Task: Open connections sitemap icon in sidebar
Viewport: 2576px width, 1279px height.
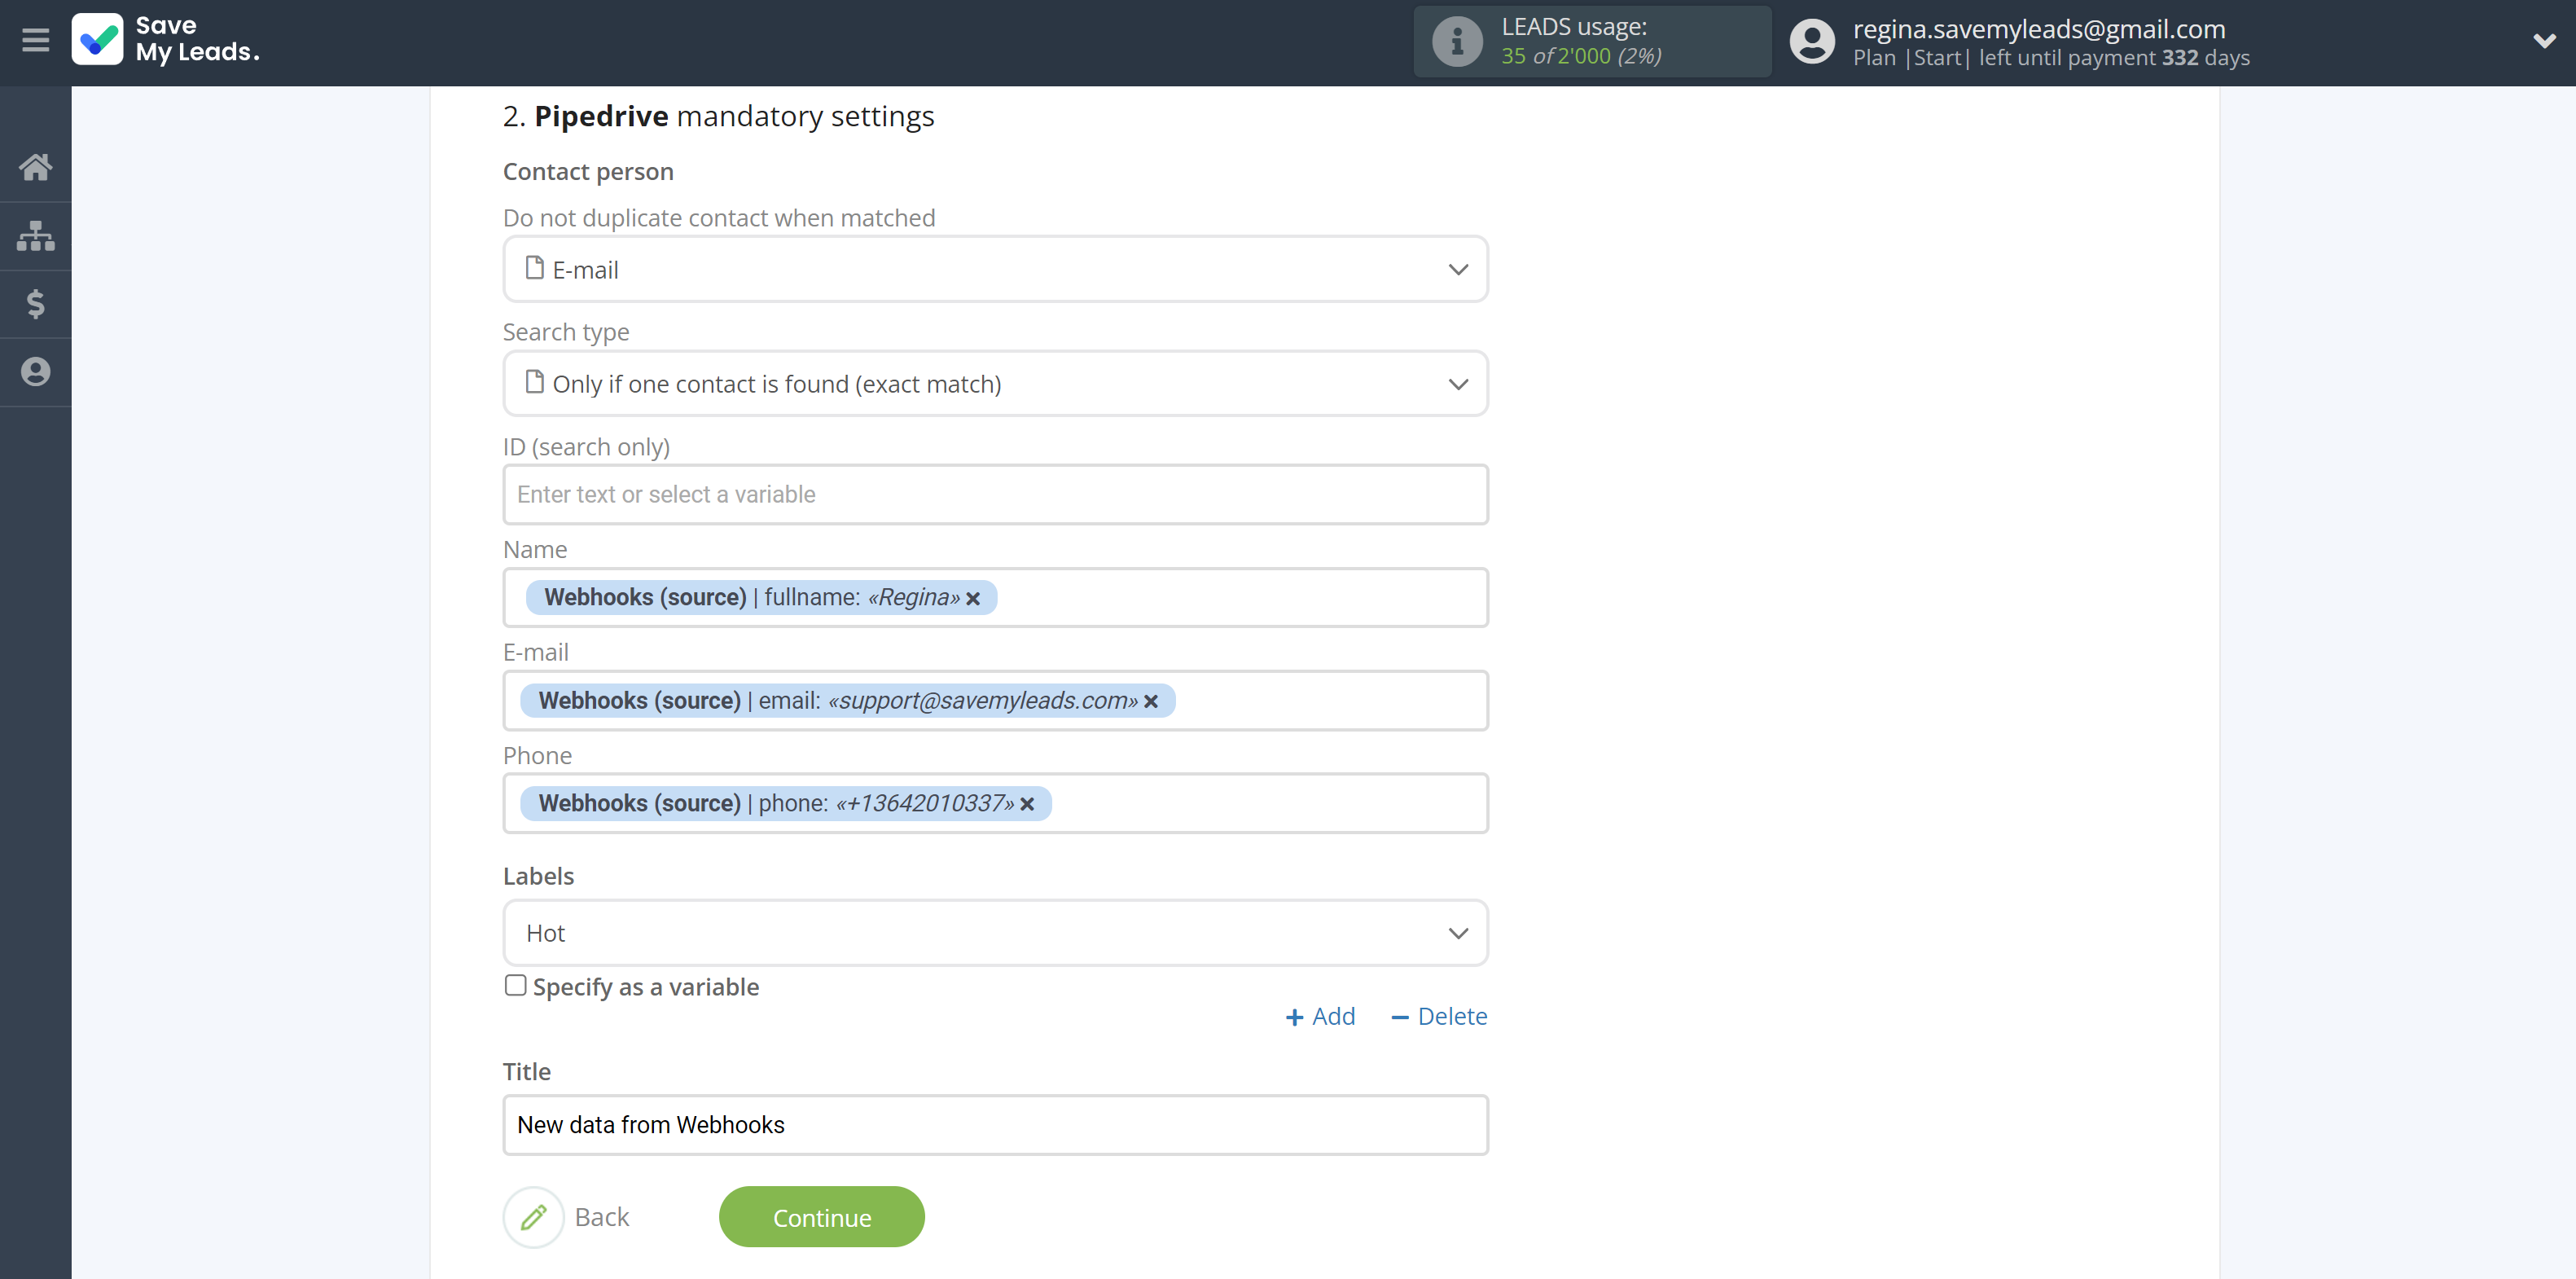Action: (35, 236)
